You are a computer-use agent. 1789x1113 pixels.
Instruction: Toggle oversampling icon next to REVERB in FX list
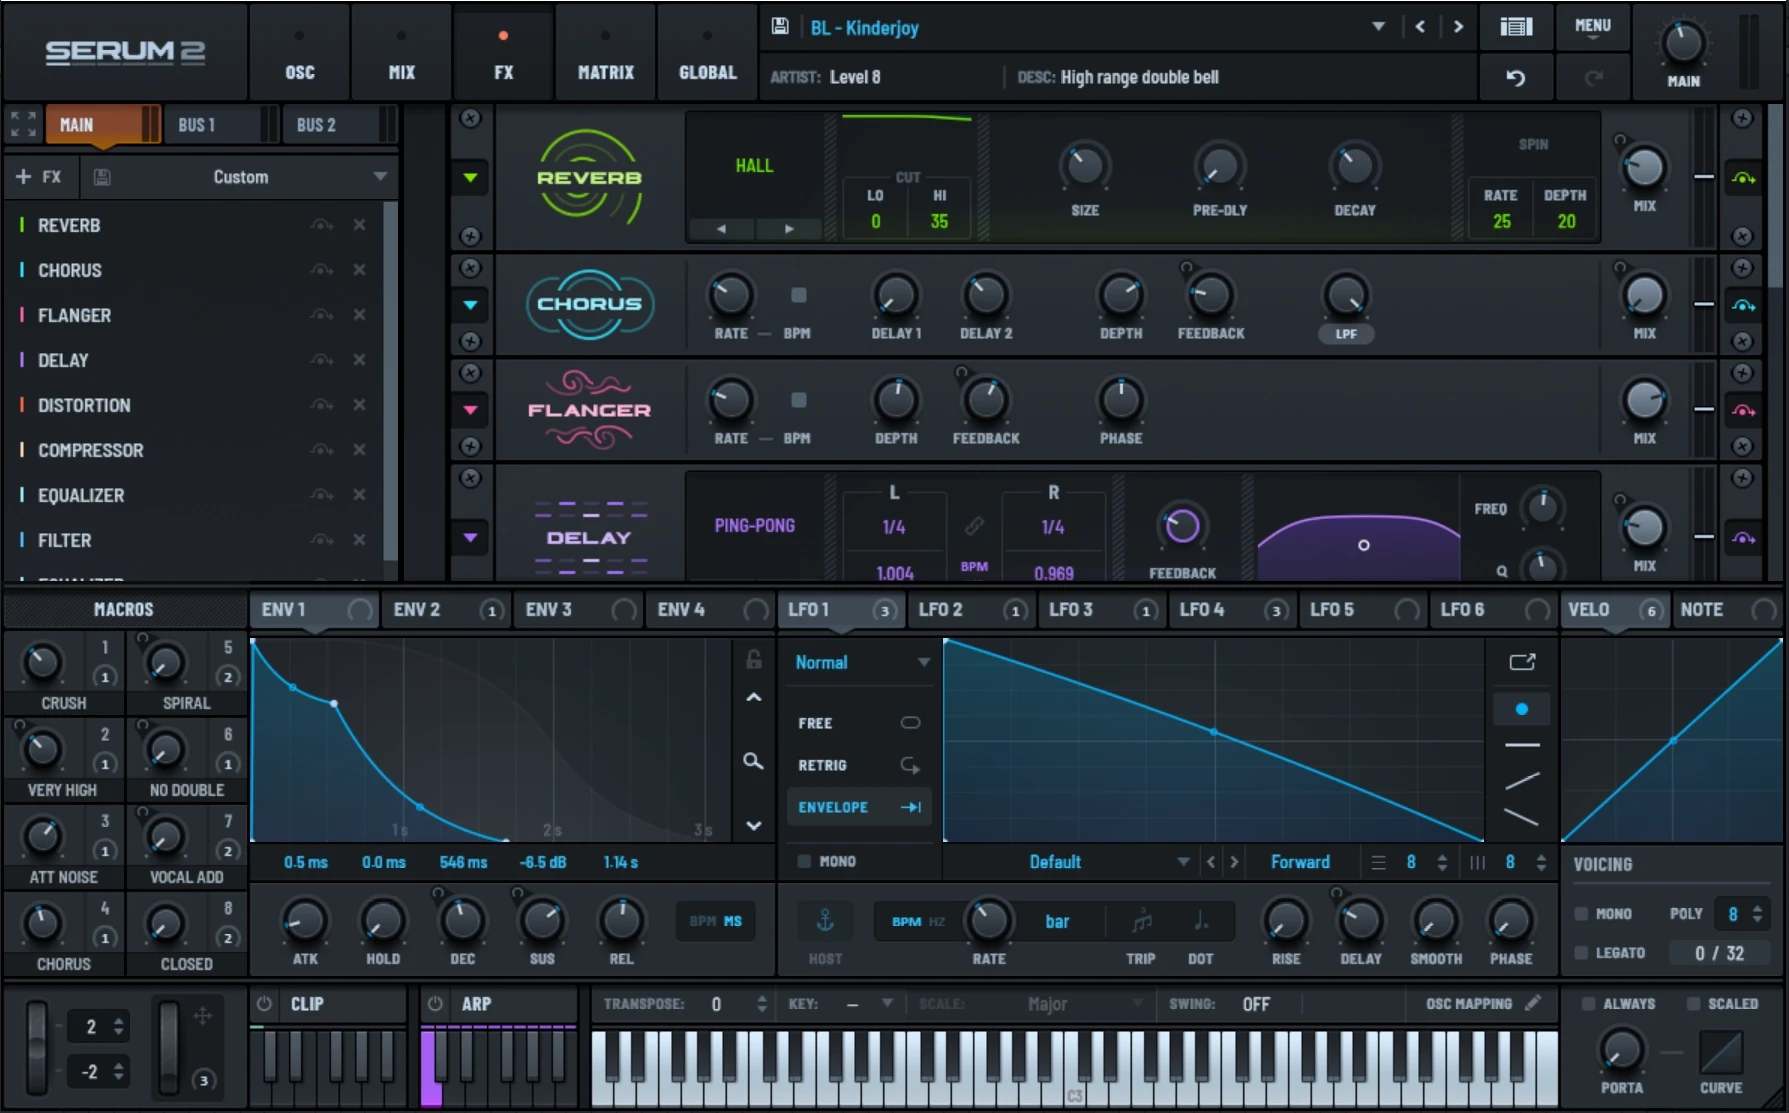(321, 225)
